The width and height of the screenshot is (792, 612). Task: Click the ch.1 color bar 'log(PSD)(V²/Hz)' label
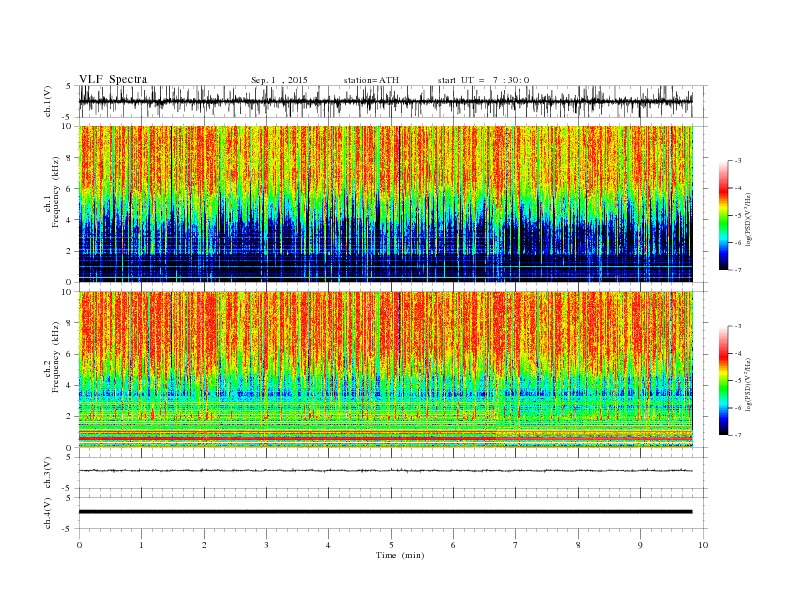pos(748,219)
